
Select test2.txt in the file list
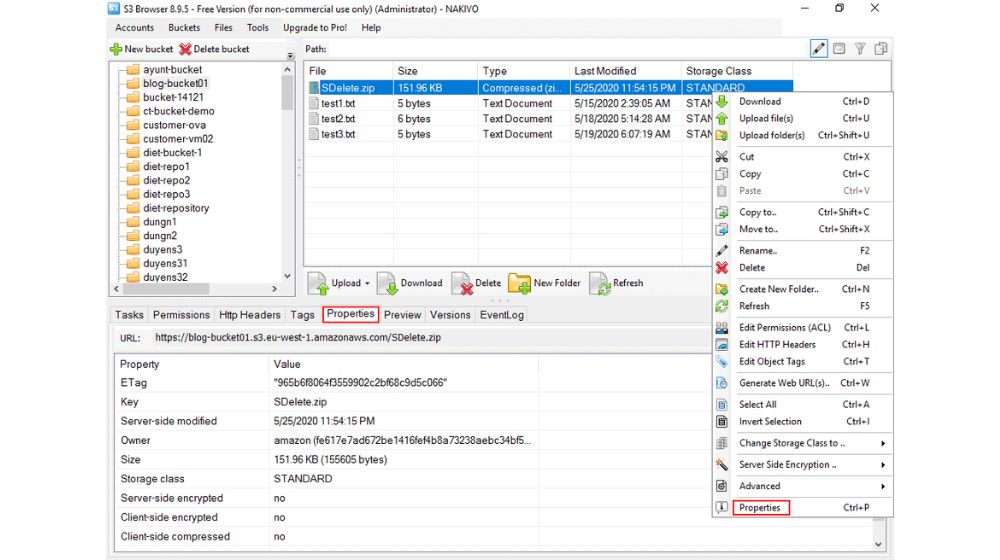pos(338,118)
